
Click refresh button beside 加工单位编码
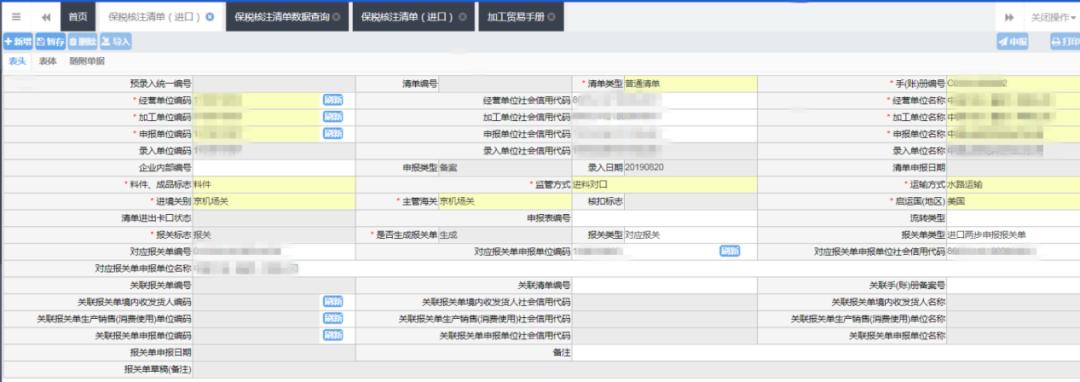333,117
